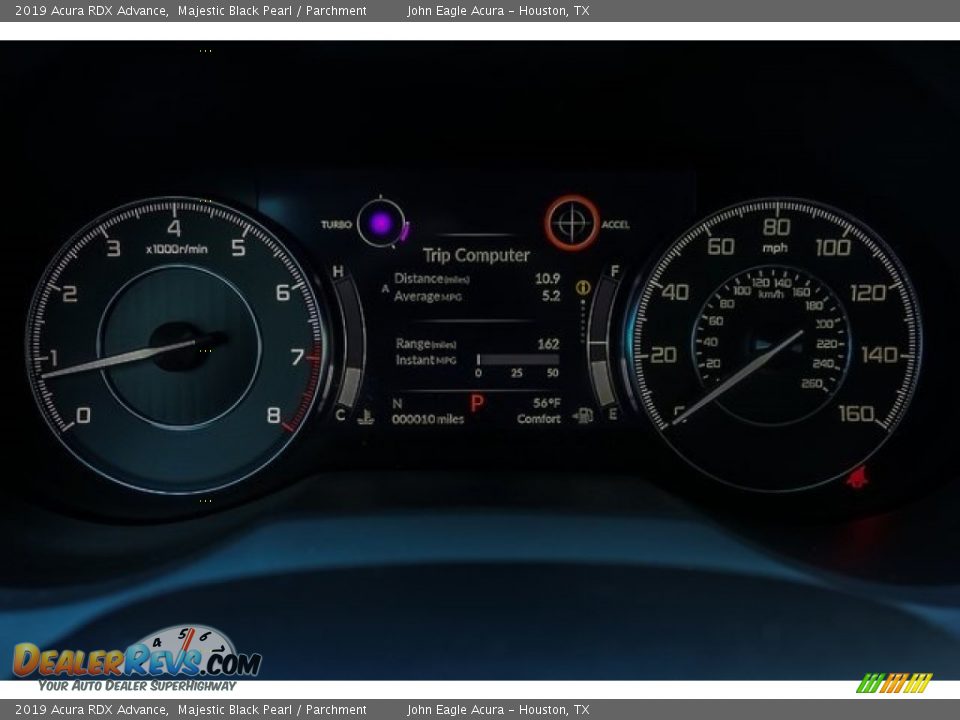Click the purple Turbo boost gauge
Screen dimensions: 960x720
click(x=381, y=224)
